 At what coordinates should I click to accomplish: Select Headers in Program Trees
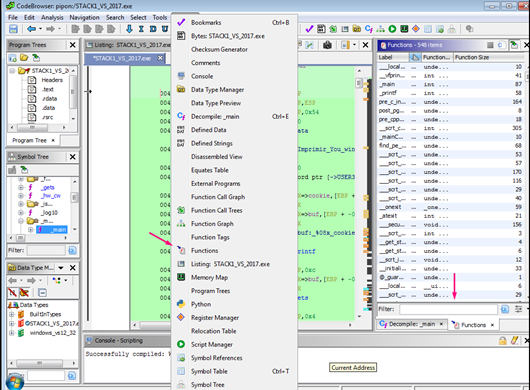click(x=52, y=80)
